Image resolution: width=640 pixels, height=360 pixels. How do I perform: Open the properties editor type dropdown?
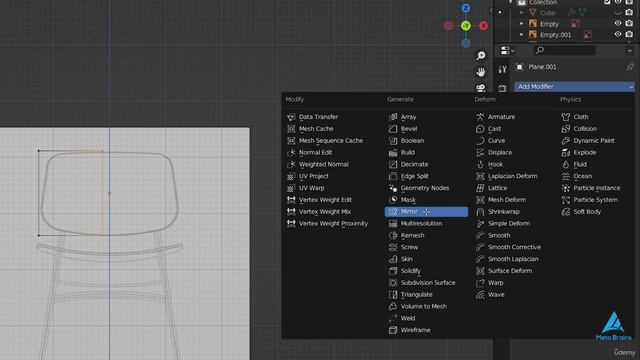coord(507,50)
